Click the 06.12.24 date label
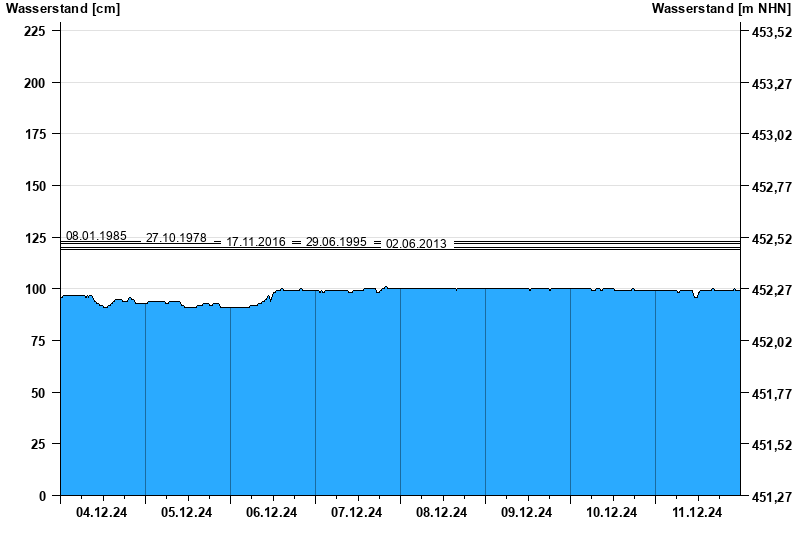 pyautogui.click(x=271, y=513)
